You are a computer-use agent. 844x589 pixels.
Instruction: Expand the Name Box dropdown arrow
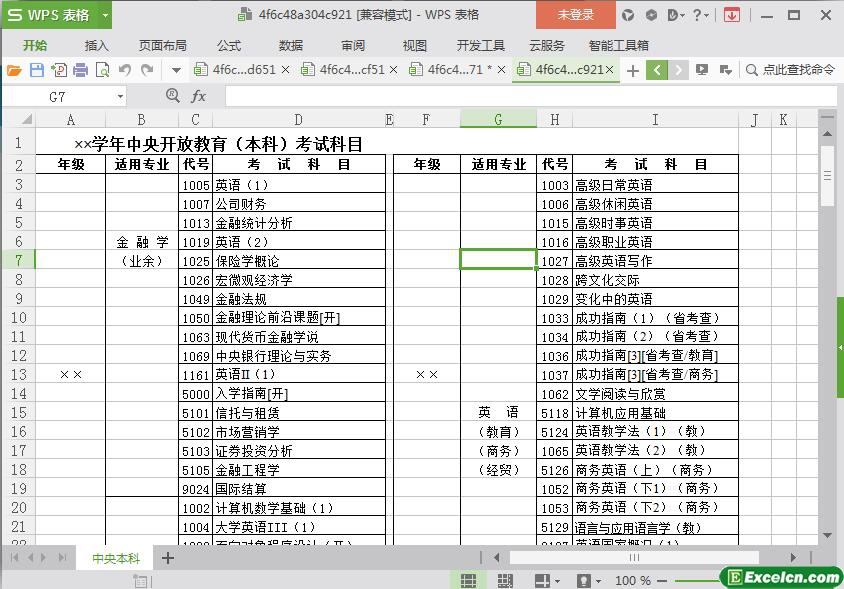120,97
